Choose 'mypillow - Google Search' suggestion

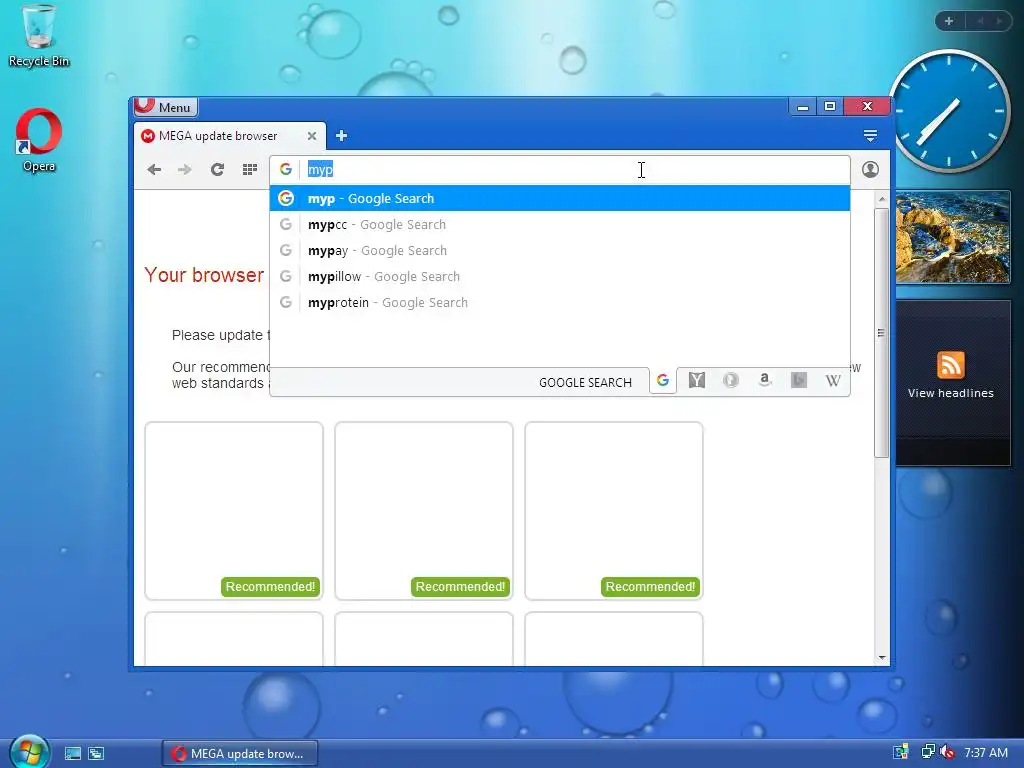[x=560, y=277]
